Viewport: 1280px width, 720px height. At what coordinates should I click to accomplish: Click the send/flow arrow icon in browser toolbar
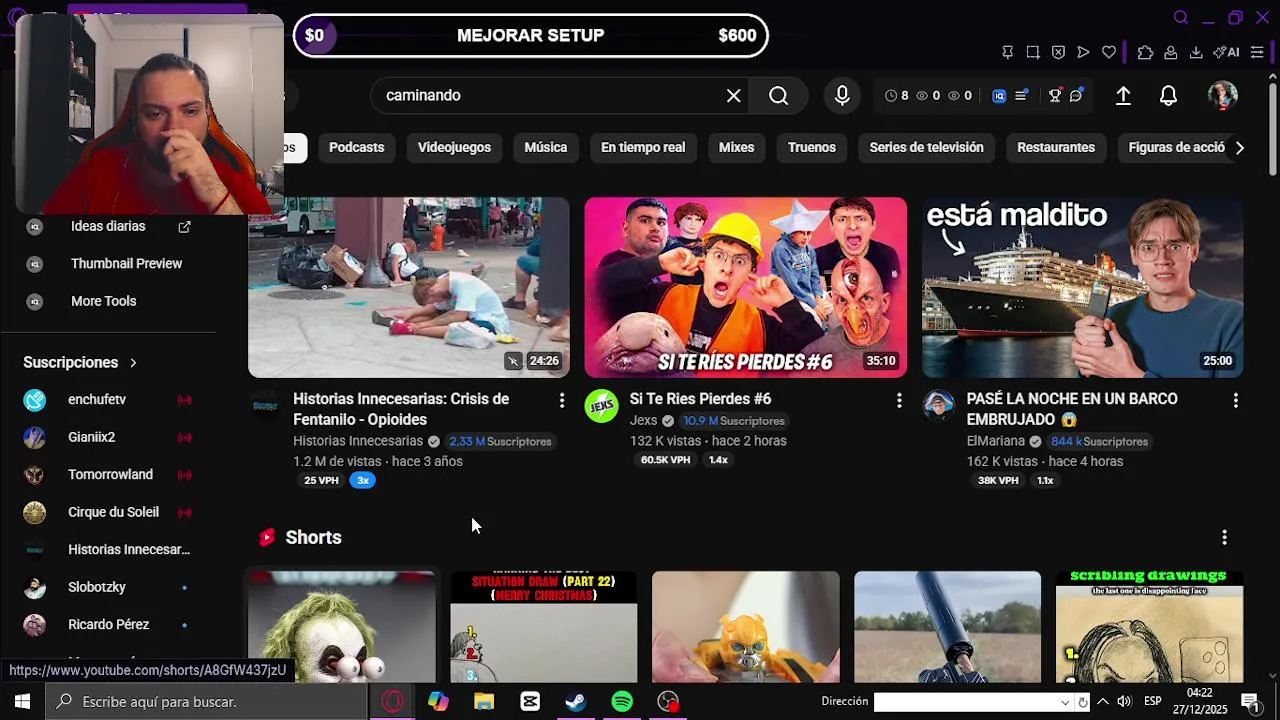(x=1083, y=53)
